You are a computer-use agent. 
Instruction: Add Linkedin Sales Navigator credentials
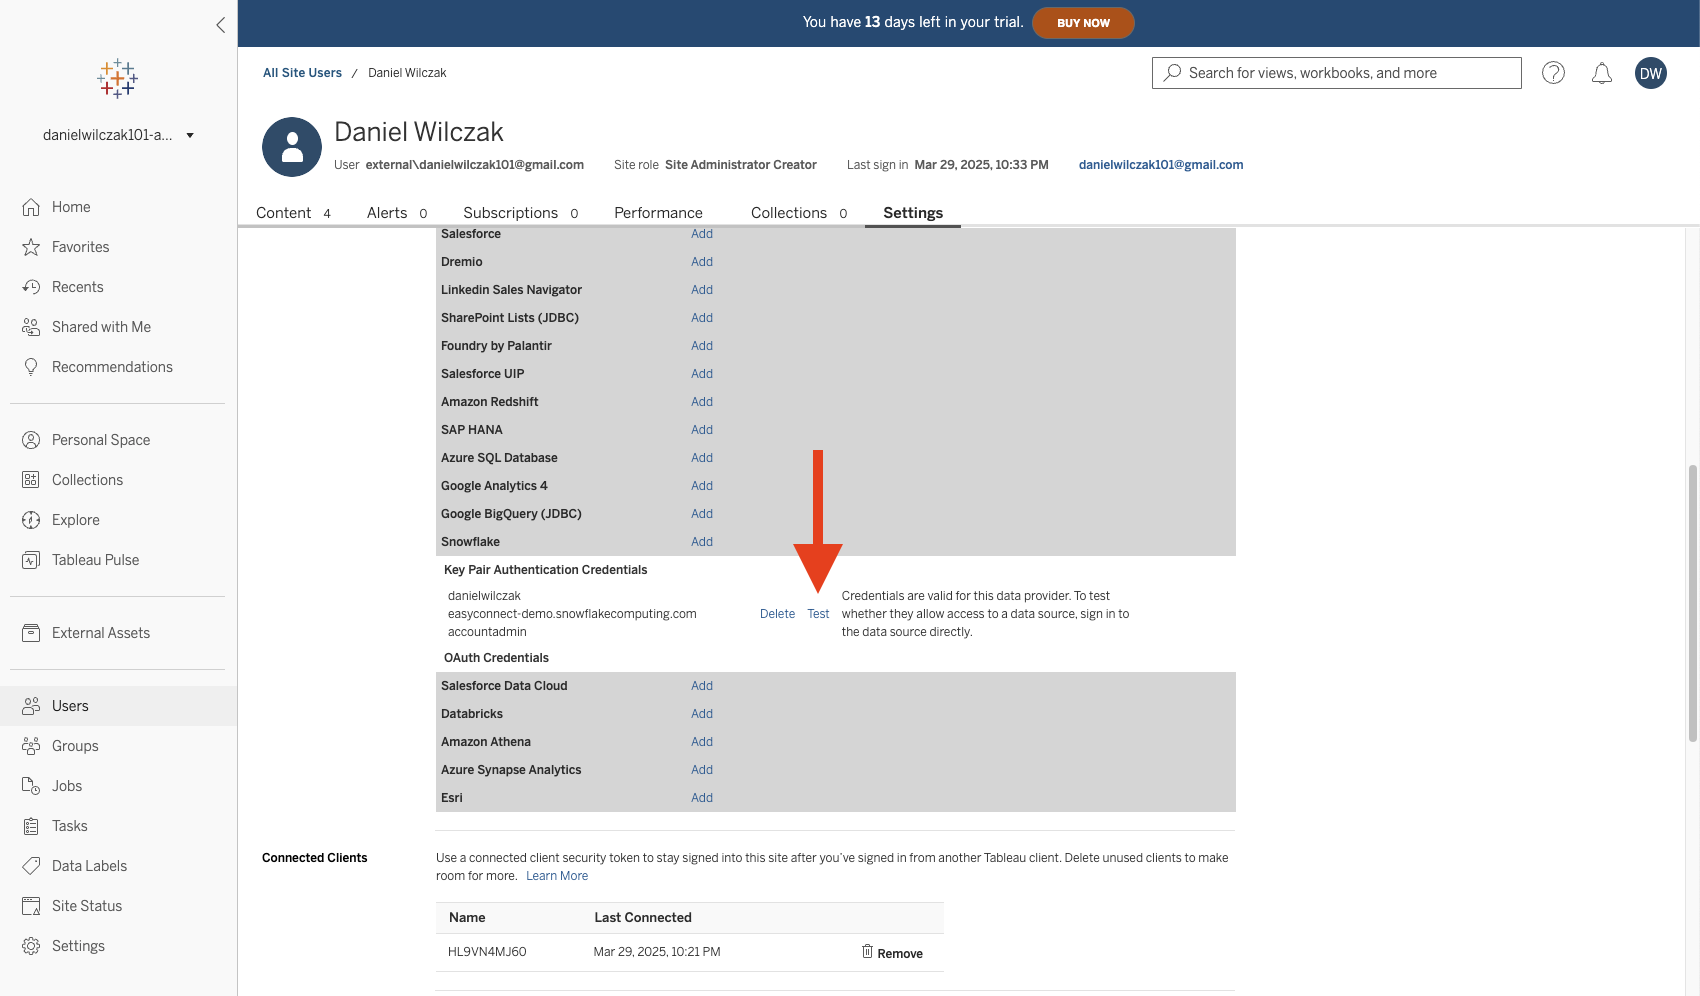point(702,290)
